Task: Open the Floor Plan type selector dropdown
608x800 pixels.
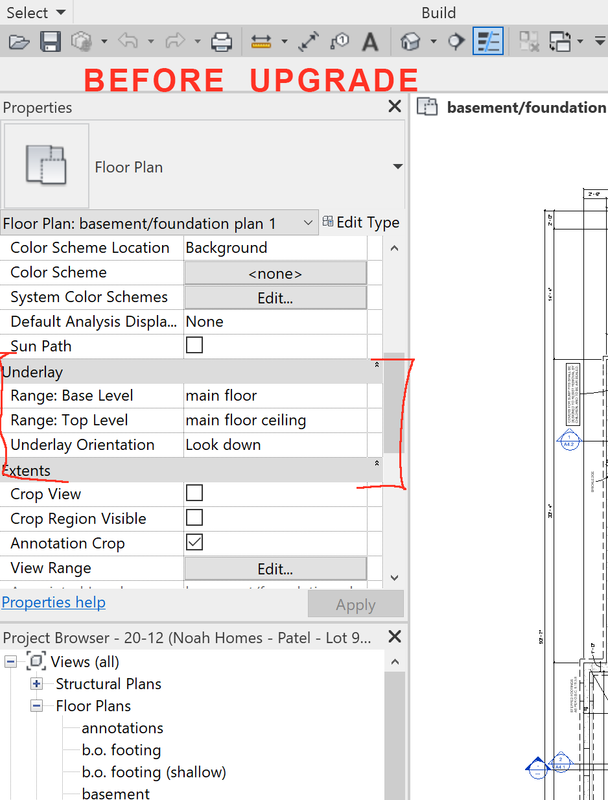Action: click(x=398, y=166)
